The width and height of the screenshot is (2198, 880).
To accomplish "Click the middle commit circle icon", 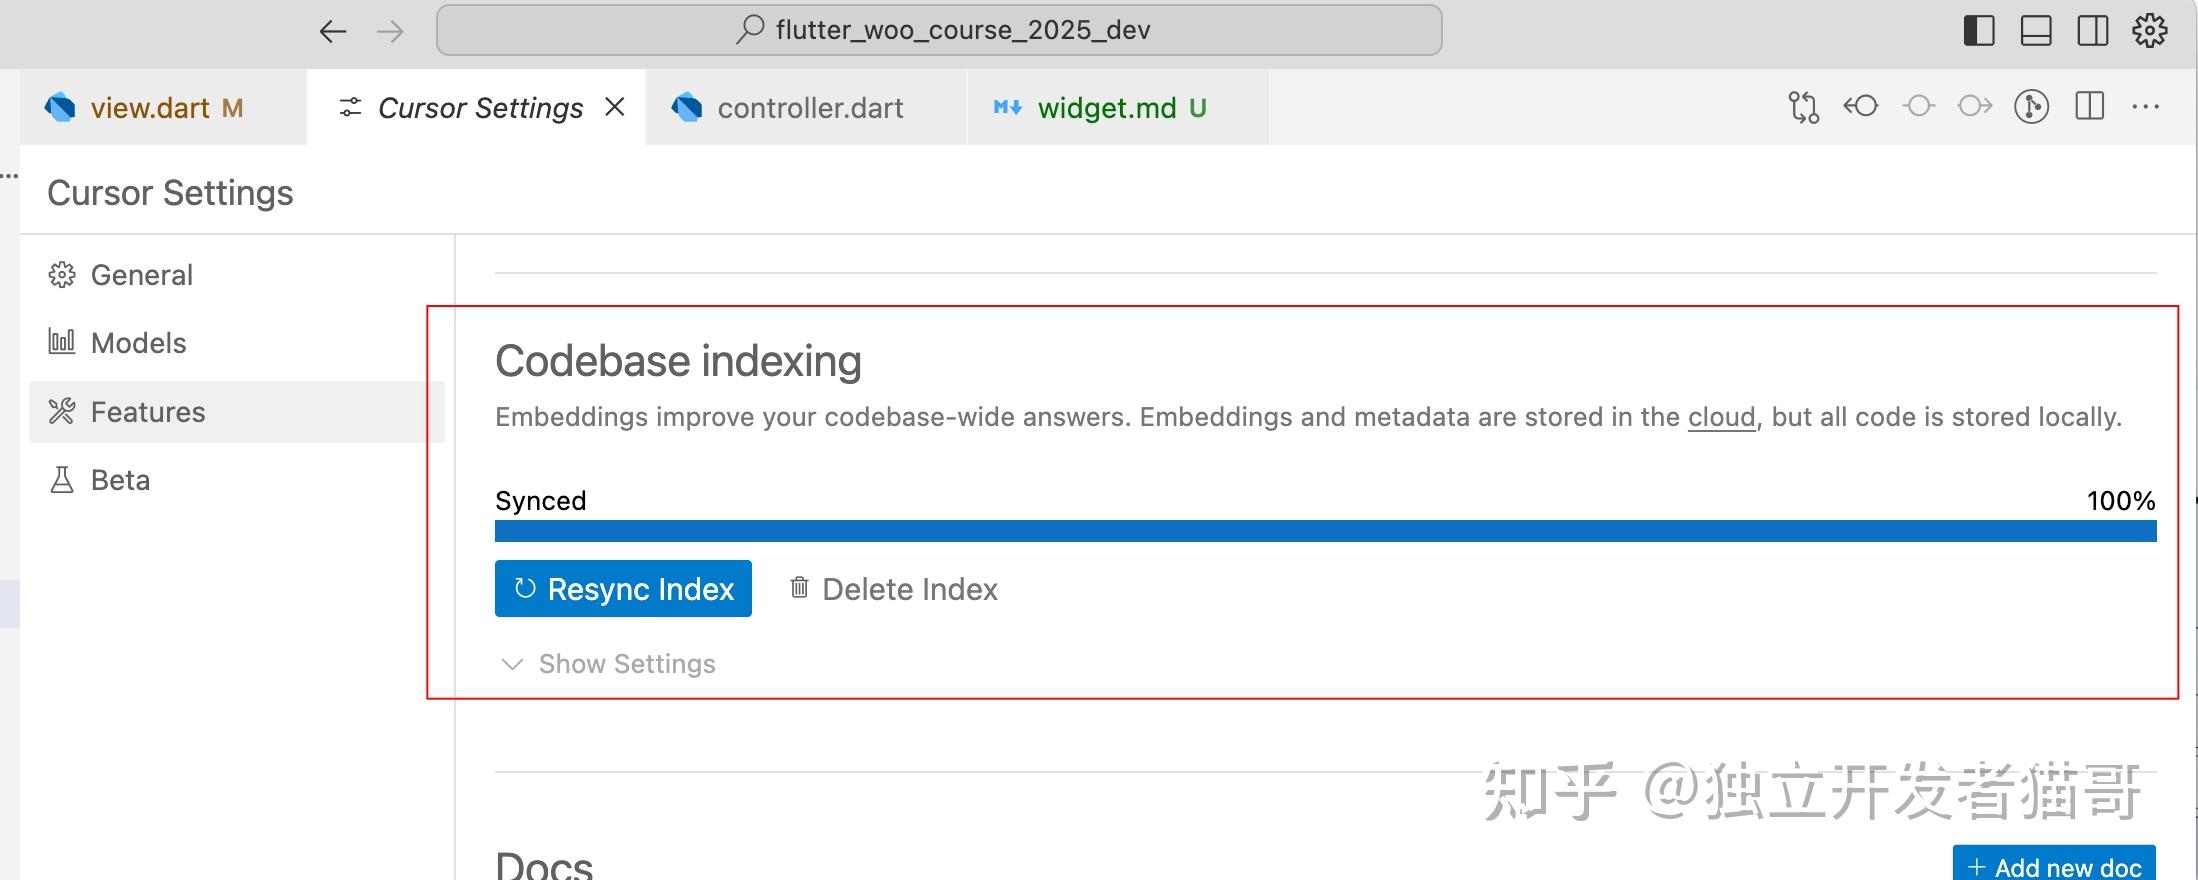I will (1918, 105).
